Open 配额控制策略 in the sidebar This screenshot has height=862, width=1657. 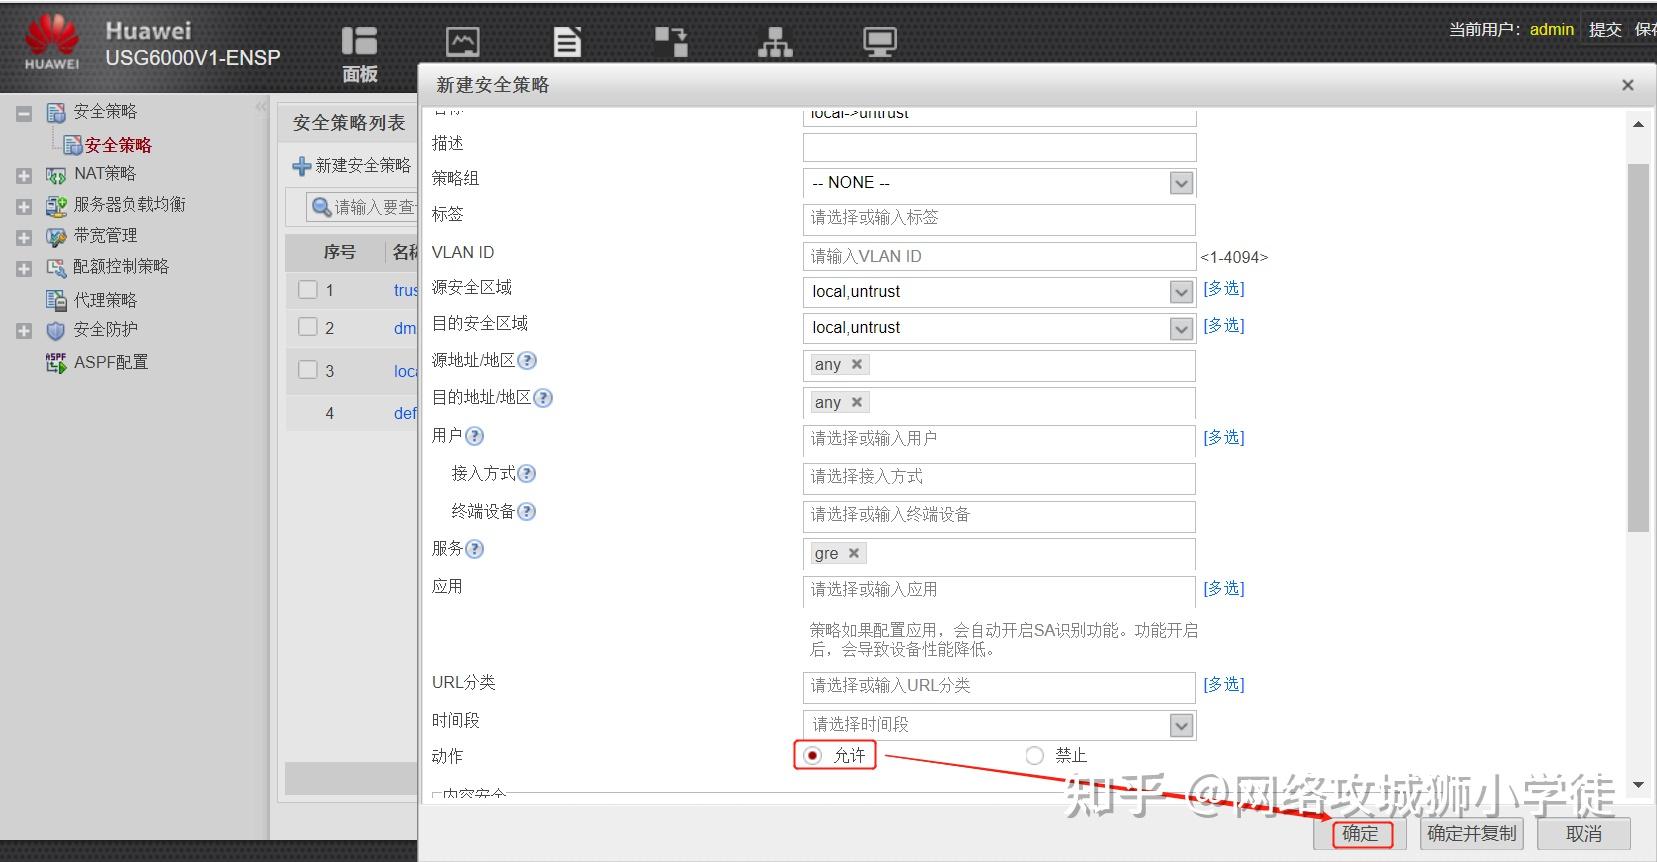click(121, 267)
